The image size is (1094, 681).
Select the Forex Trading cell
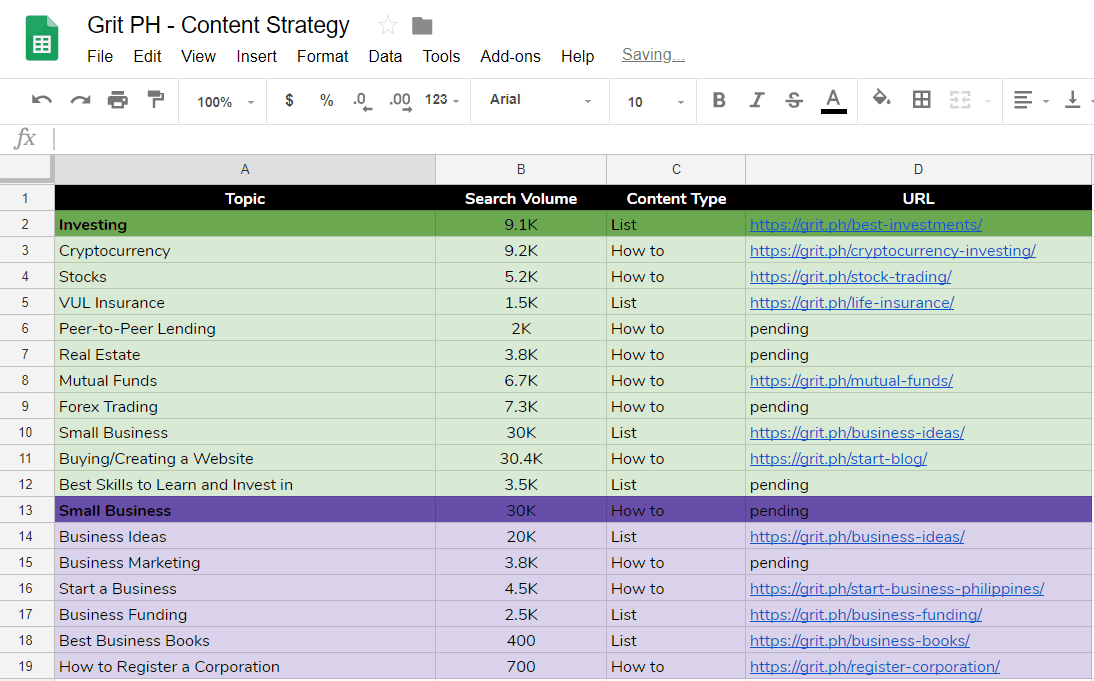tap(245, 407)
